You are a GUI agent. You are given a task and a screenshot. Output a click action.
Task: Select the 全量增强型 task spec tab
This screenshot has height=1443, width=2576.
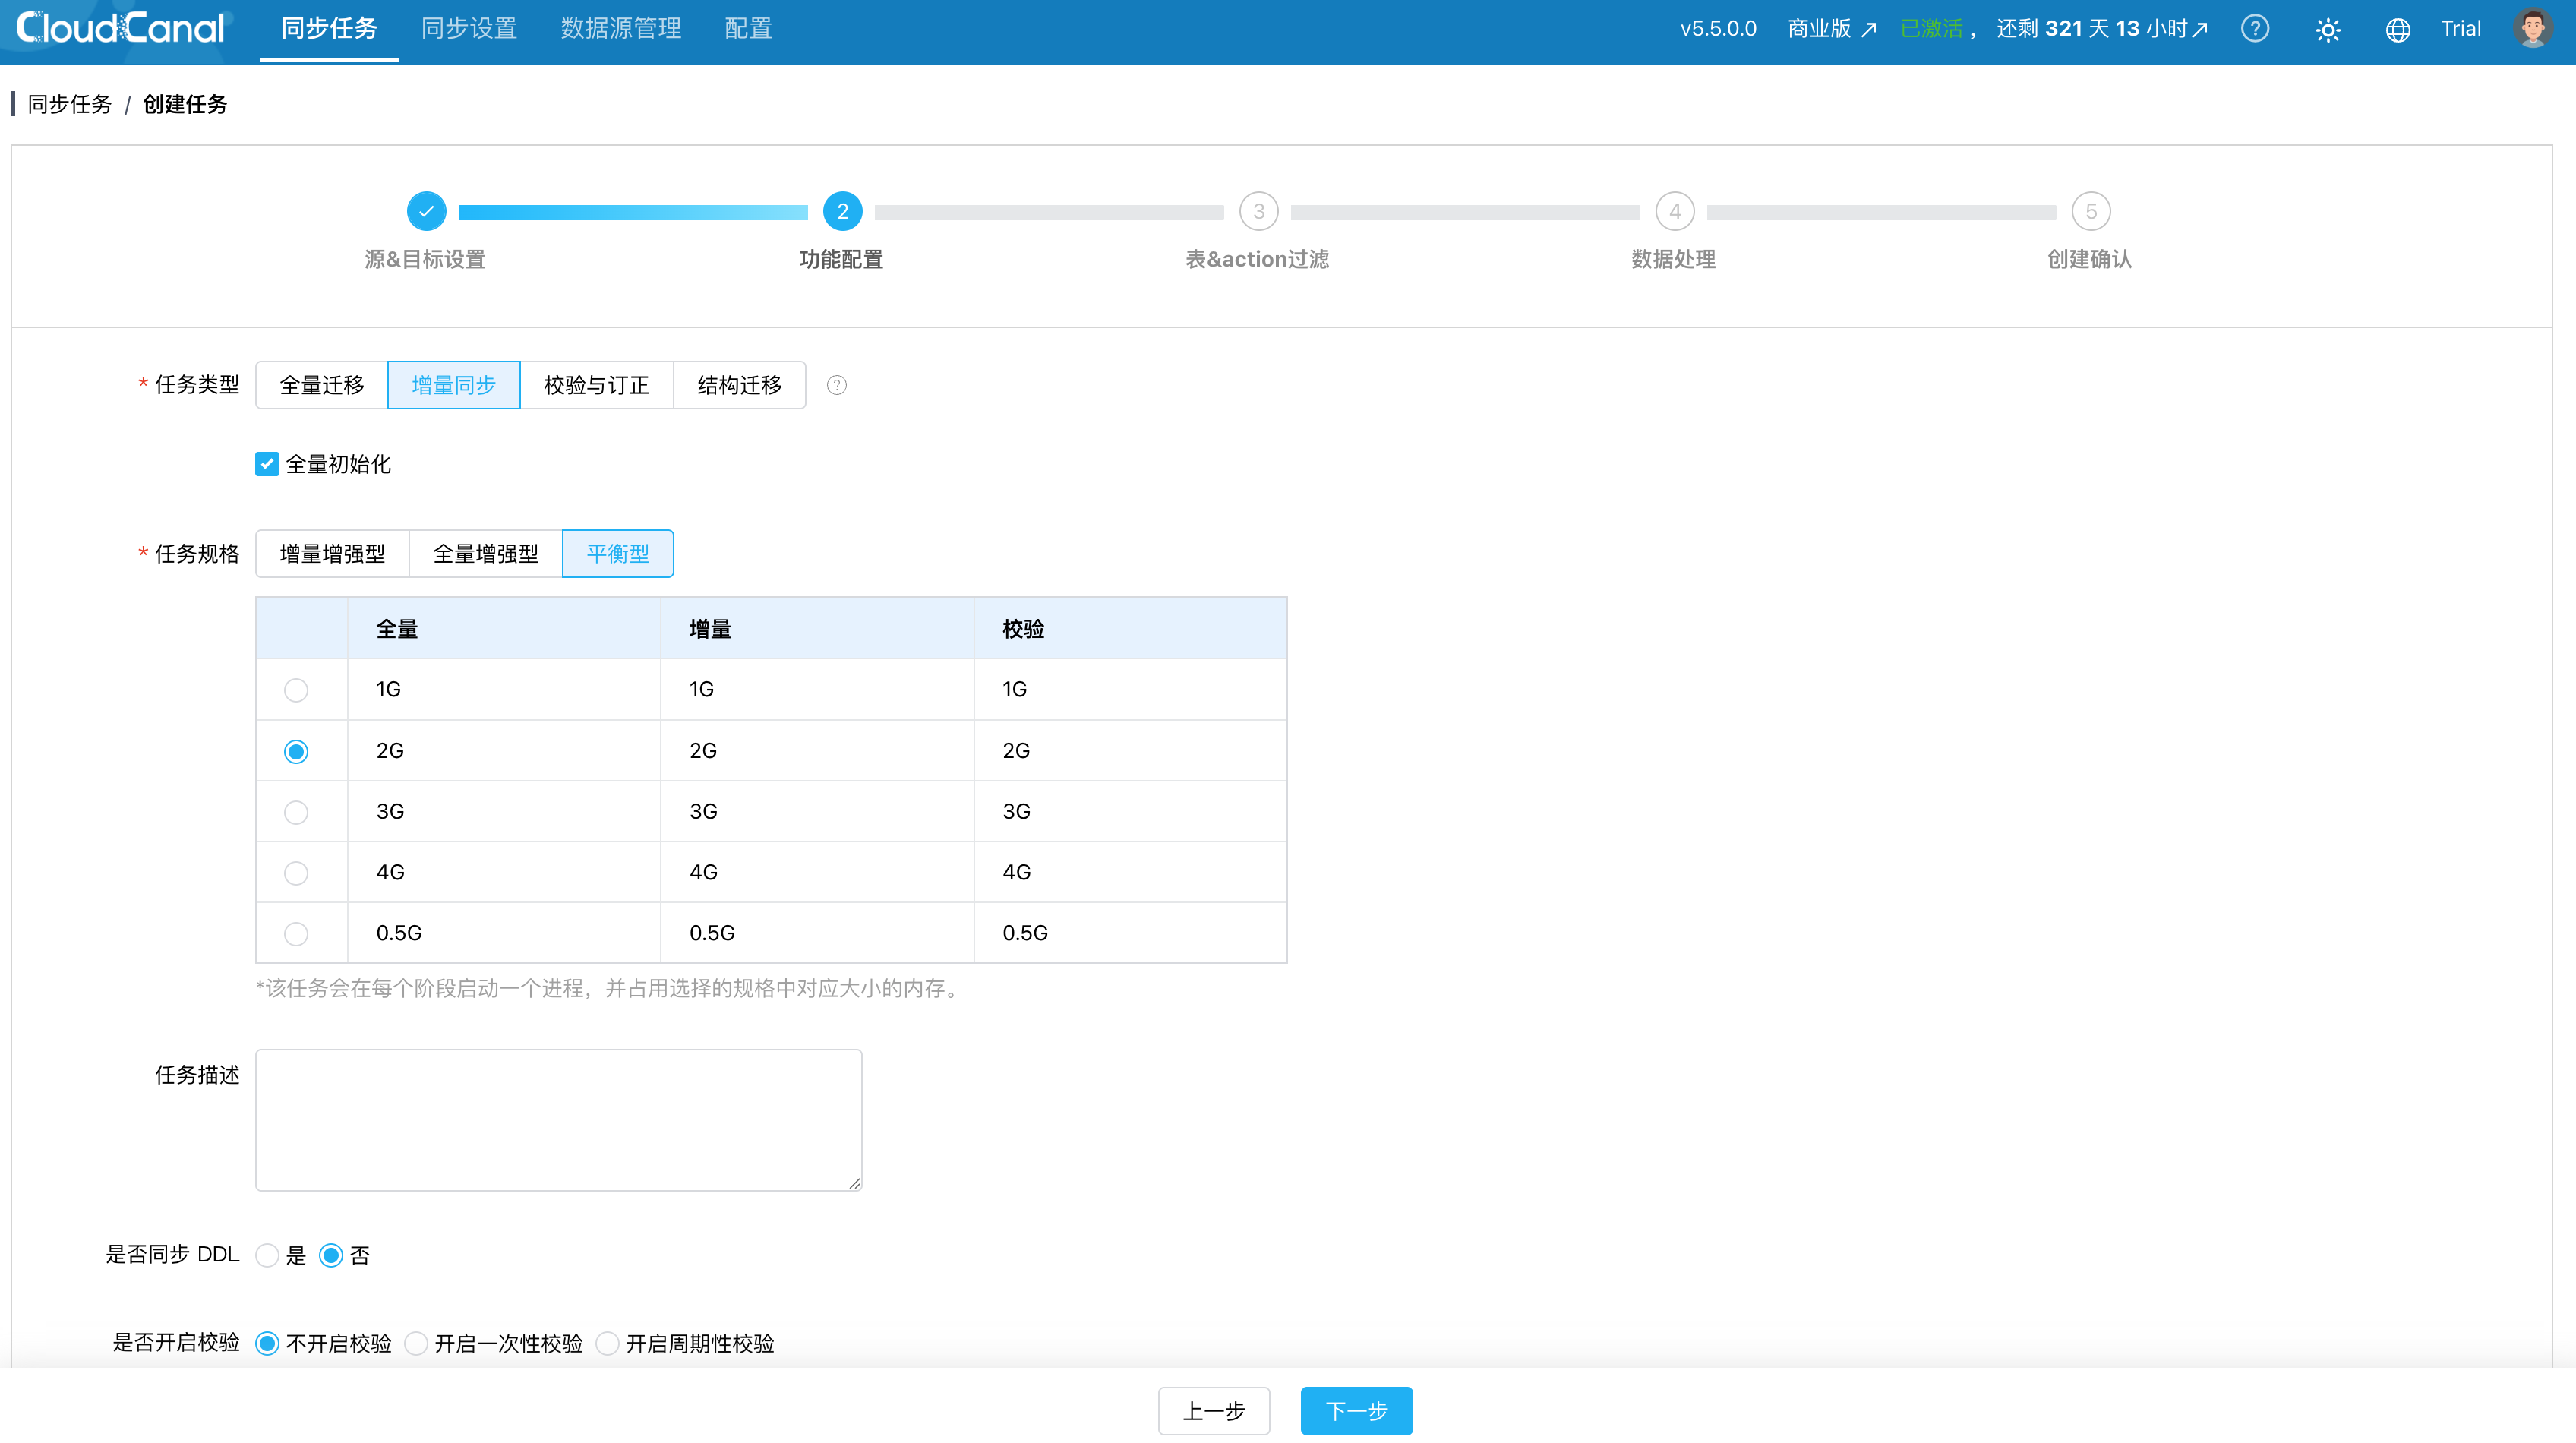(x=485, y=554)
